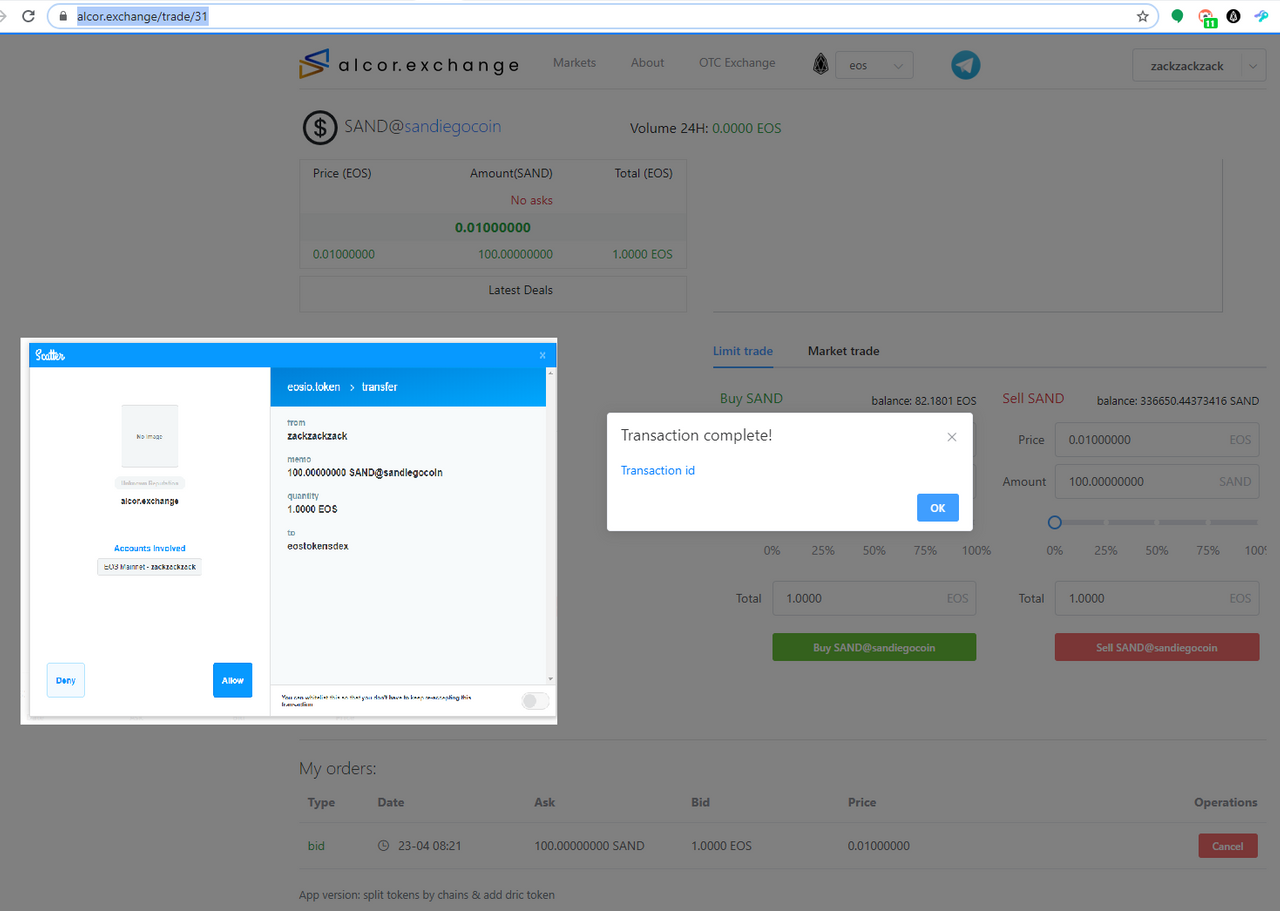Toggle the Scatter whitelist switch
This screenshot has width=1280, height=911.
click(x=535, y=701)
